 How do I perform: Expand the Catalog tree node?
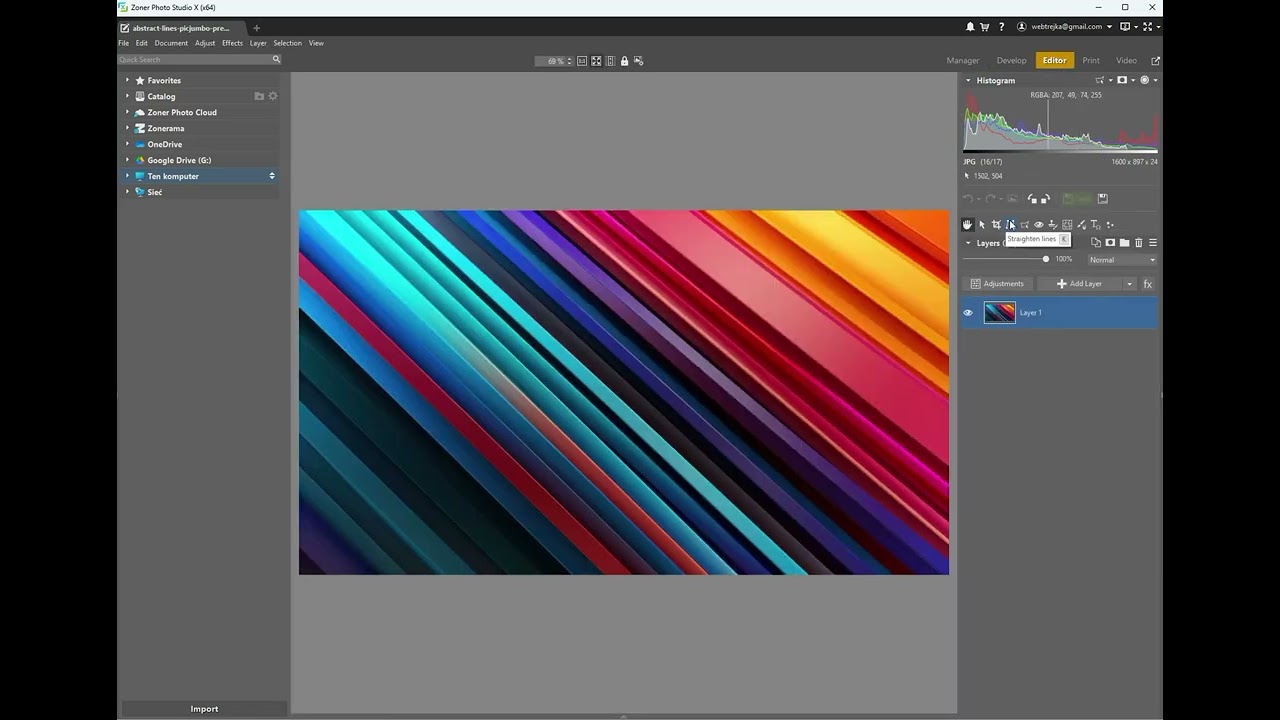127,96
